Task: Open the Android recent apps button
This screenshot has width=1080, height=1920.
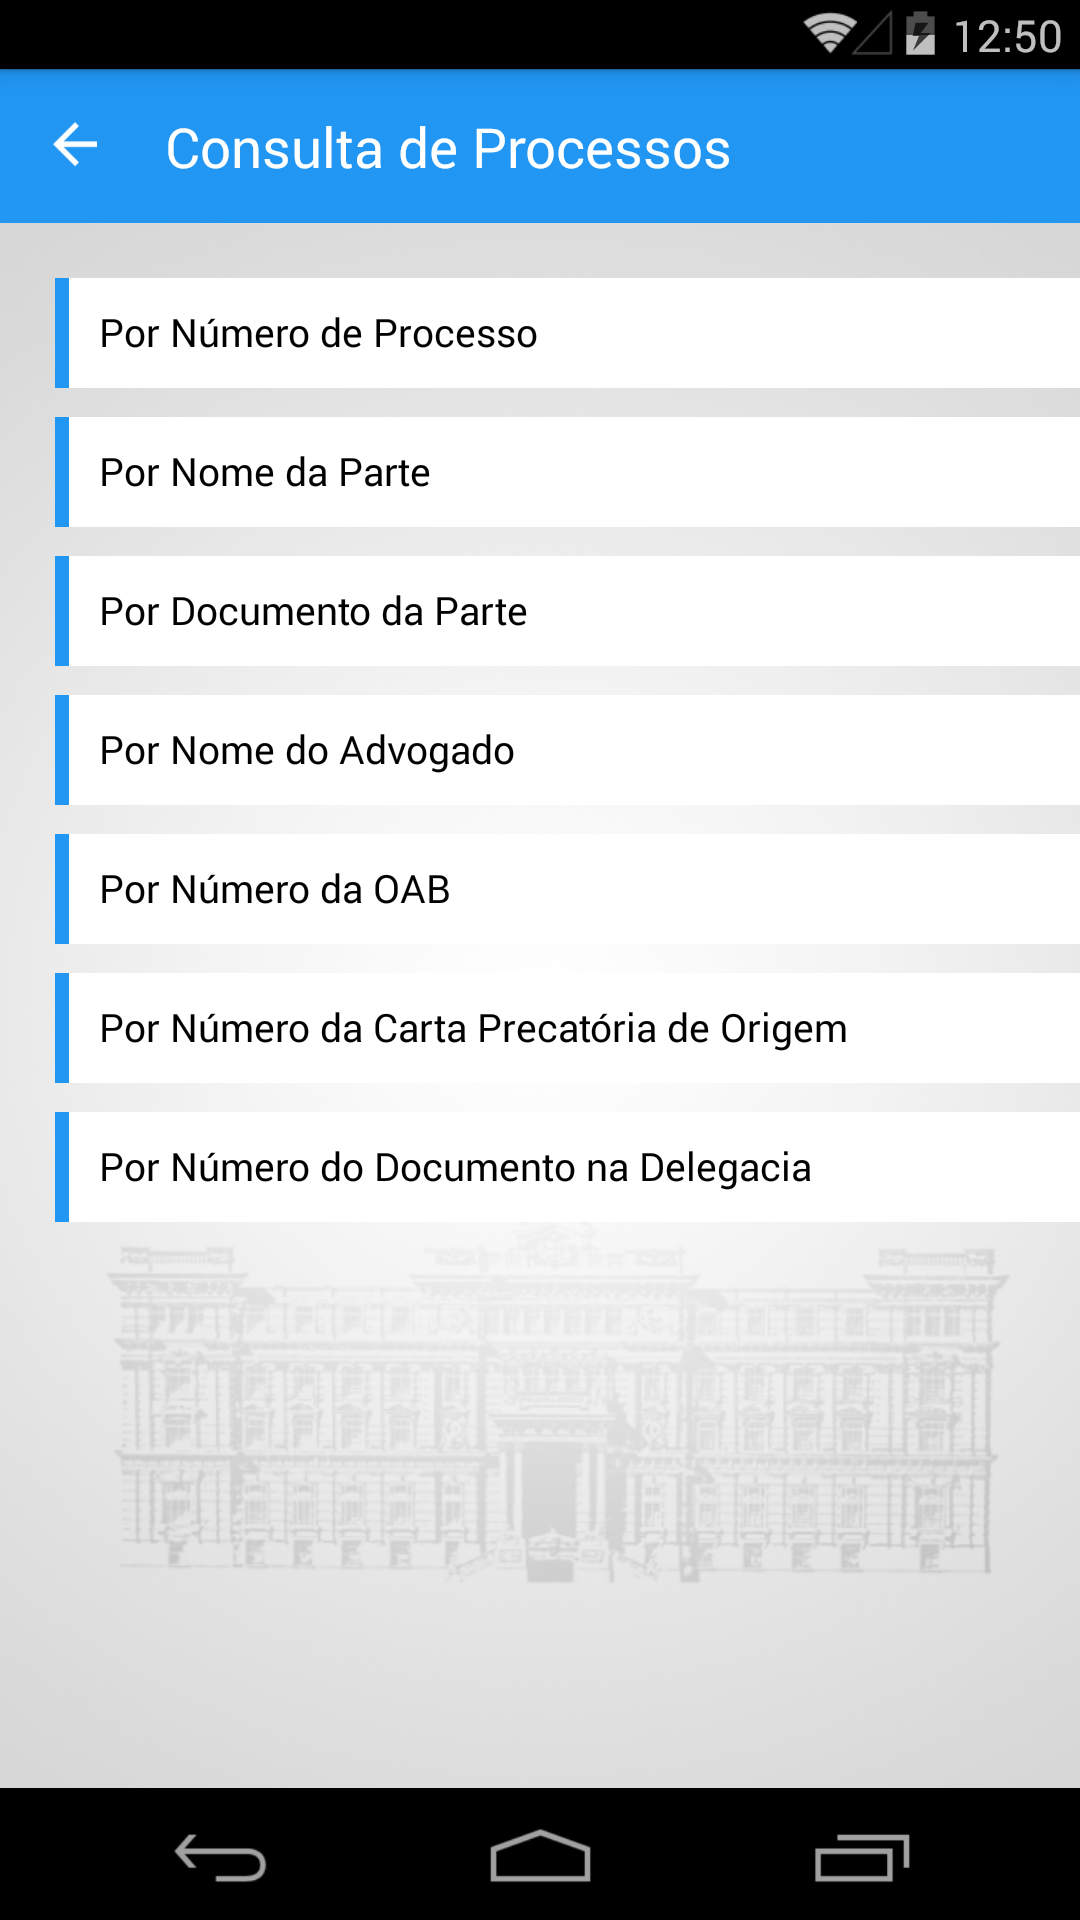Action: click(x=861, y=1858)
